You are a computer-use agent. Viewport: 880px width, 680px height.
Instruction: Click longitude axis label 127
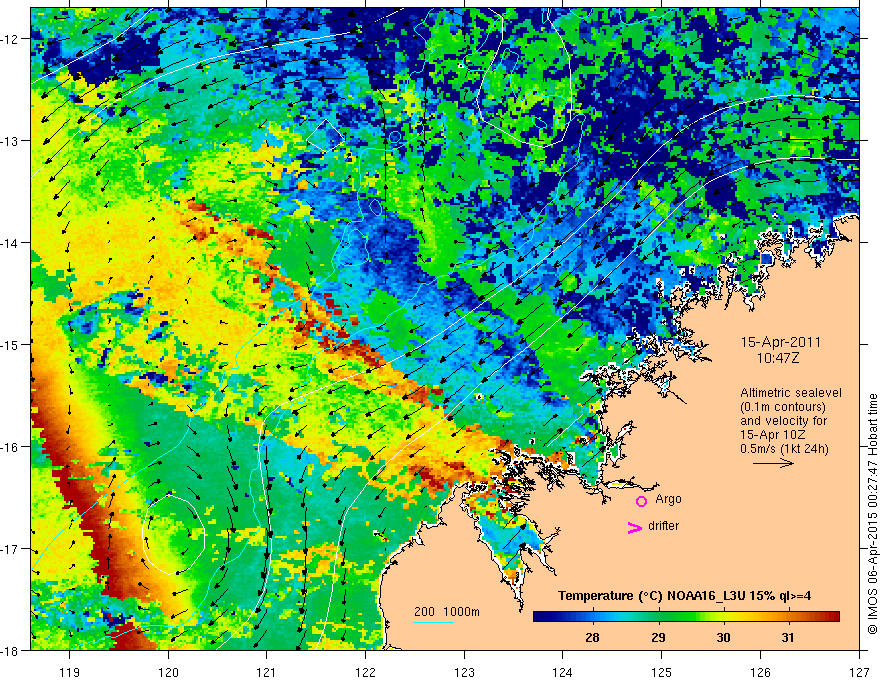(x=859, y=673)
